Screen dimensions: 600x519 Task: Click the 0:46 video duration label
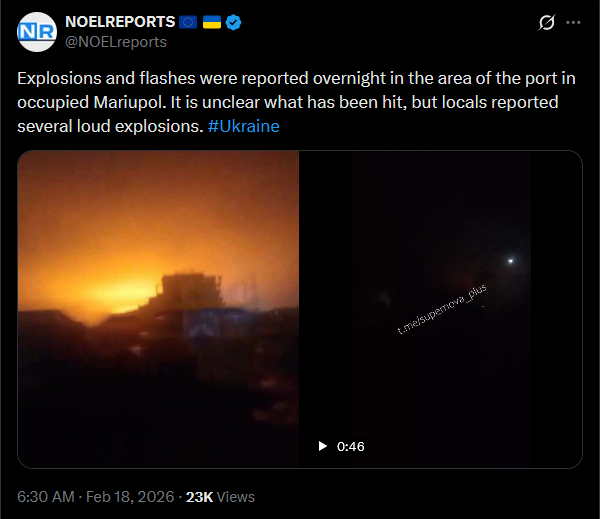point(351,446)
